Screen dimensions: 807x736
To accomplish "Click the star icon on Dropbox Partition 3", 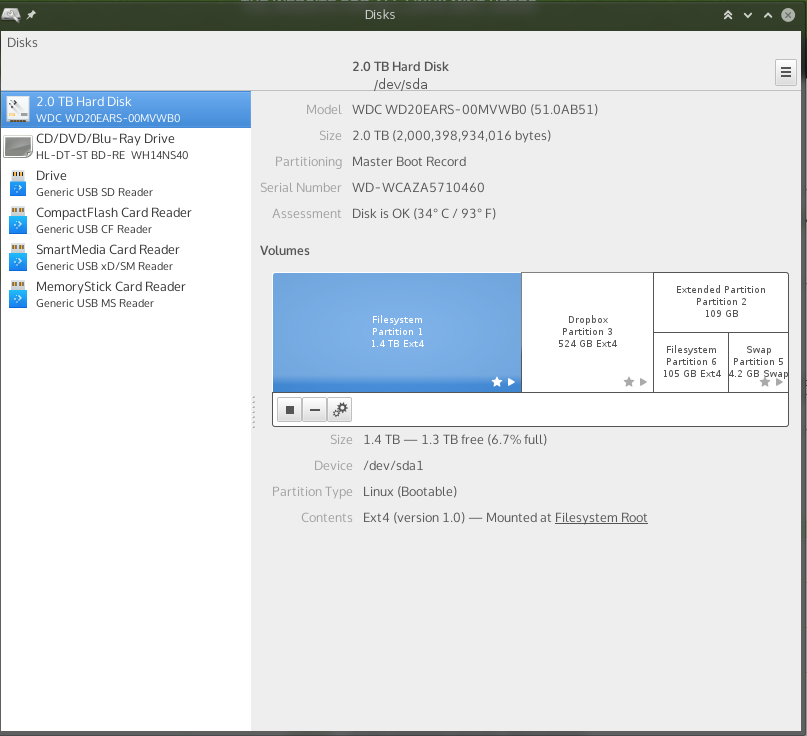I will [x=629, y=382].
